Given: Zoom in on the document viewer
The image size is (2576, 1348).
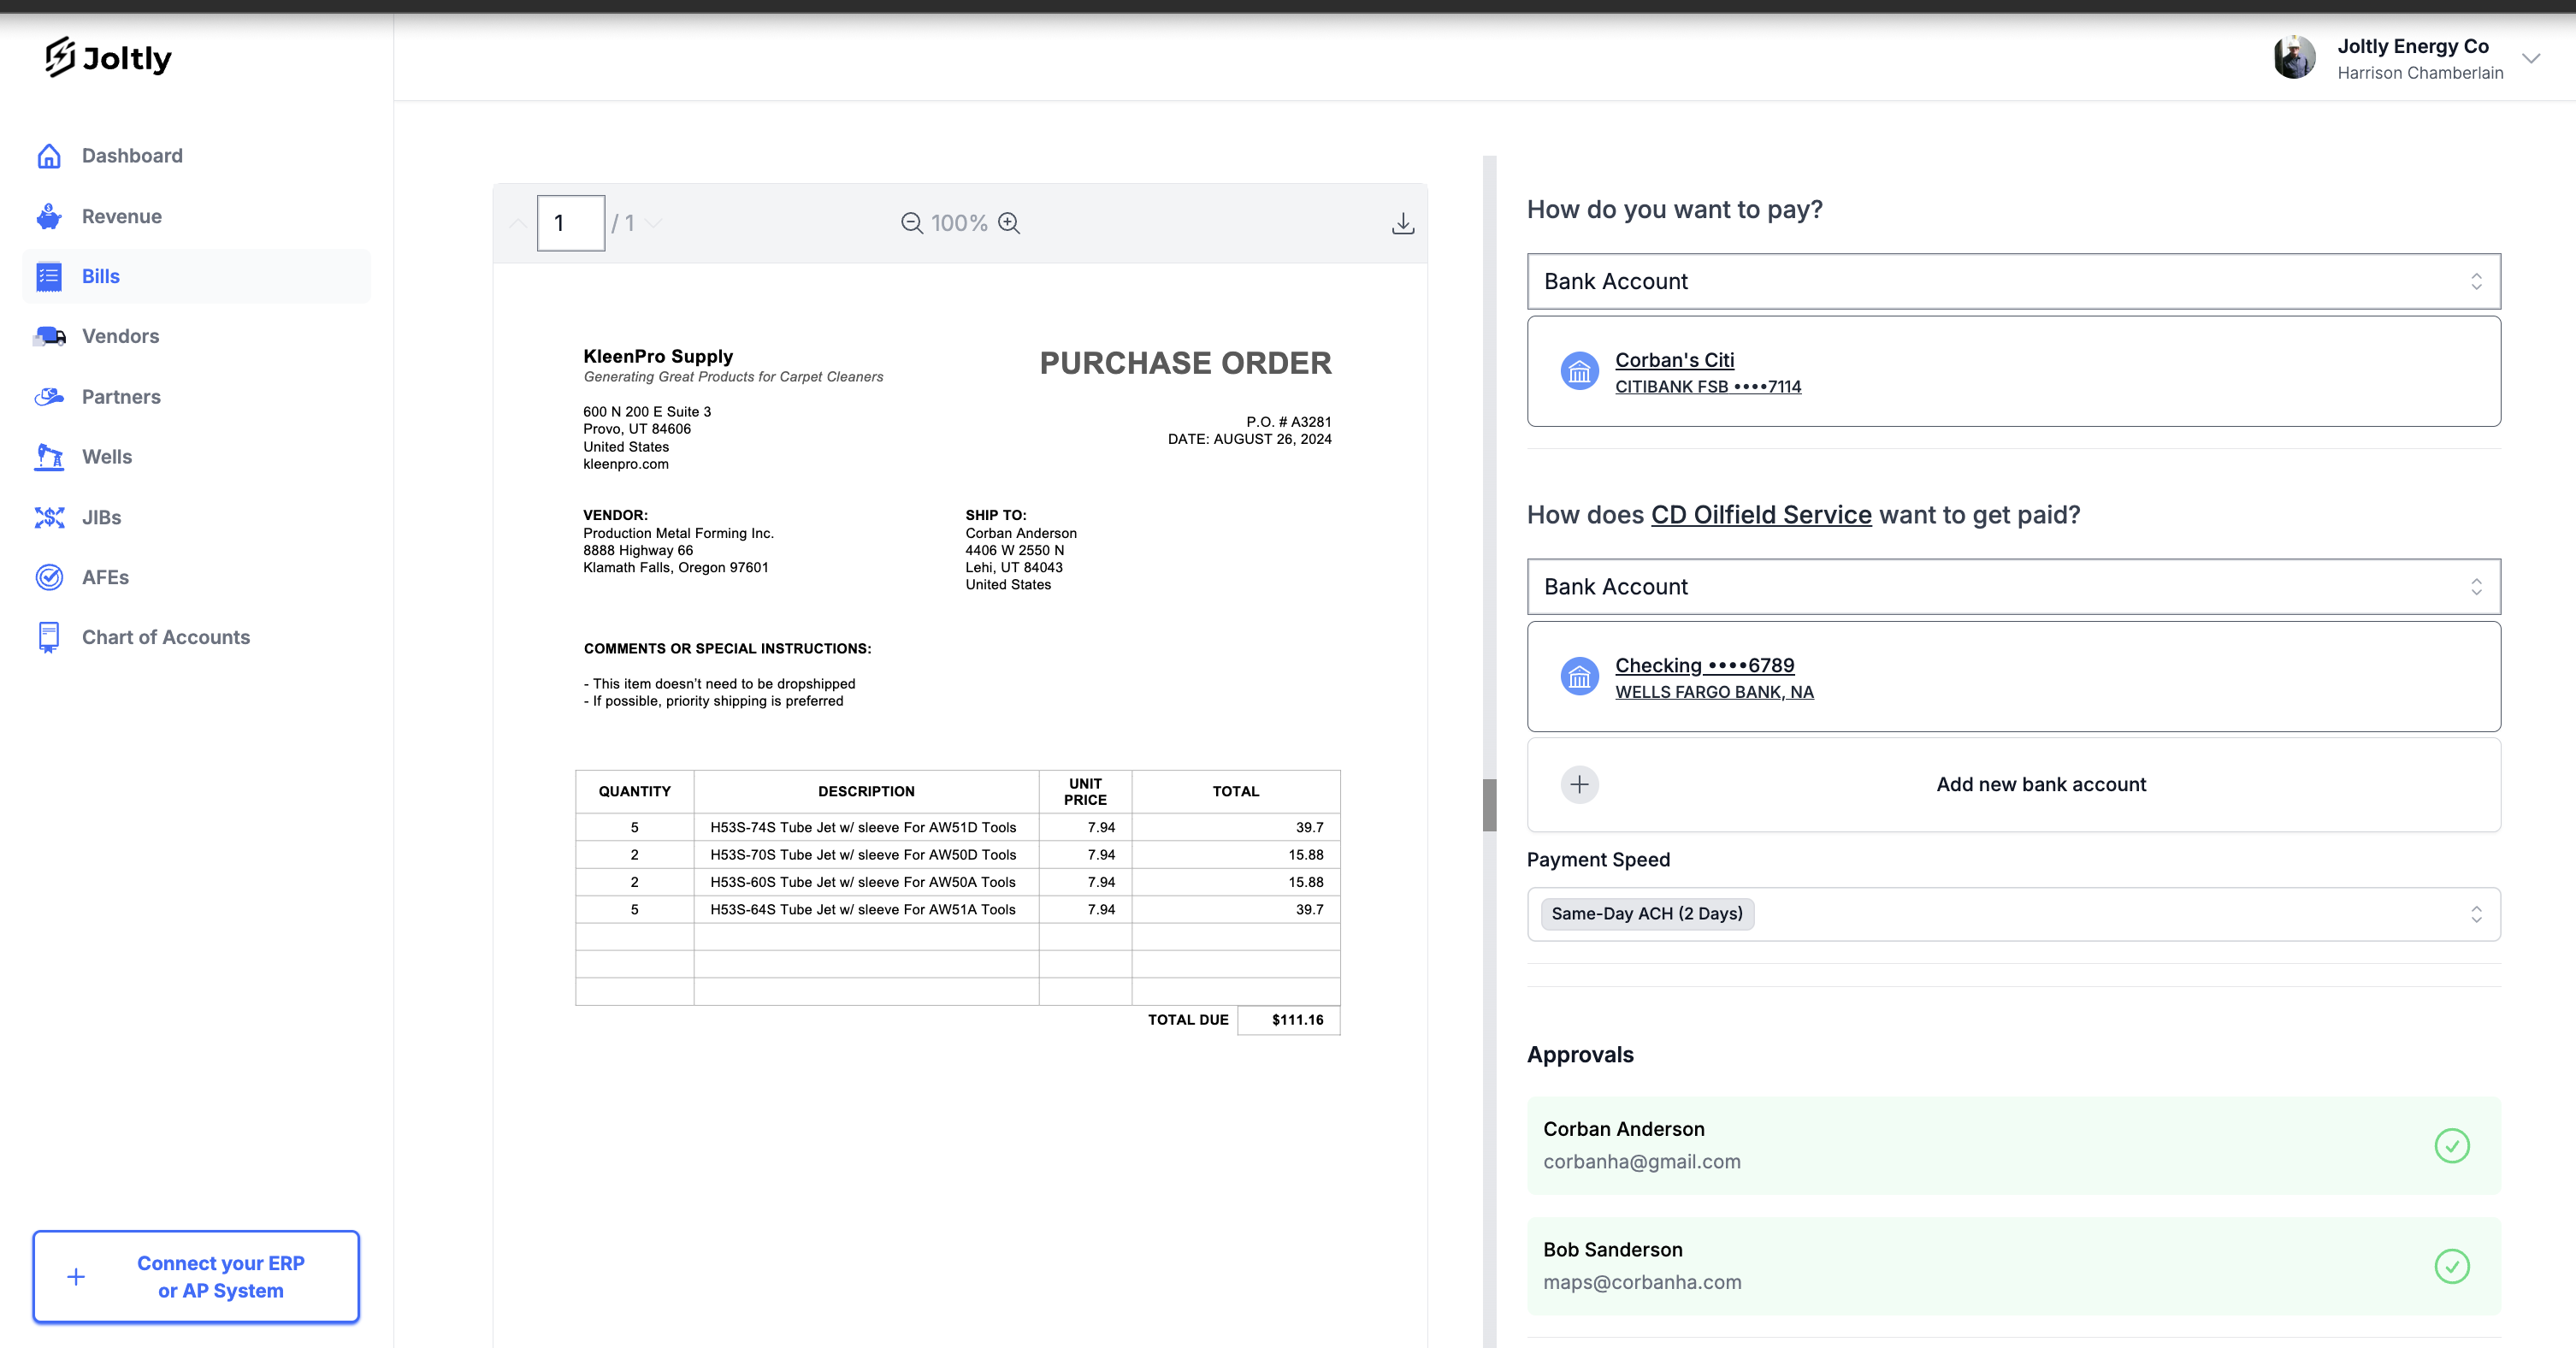Looking at the screenshot, I should 1009,223.
